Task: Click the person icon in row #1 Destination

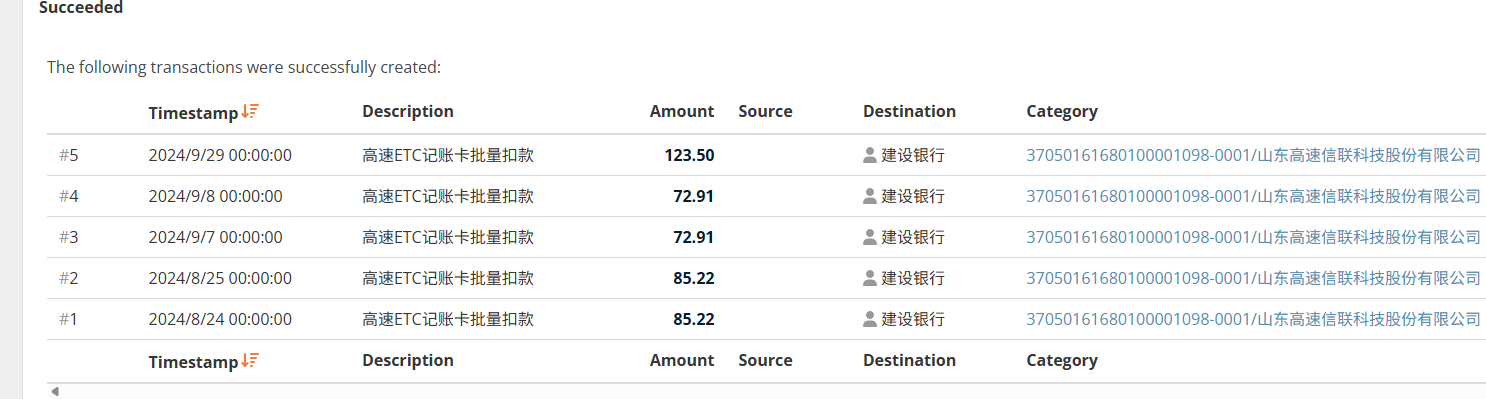Action: [870, 319]
